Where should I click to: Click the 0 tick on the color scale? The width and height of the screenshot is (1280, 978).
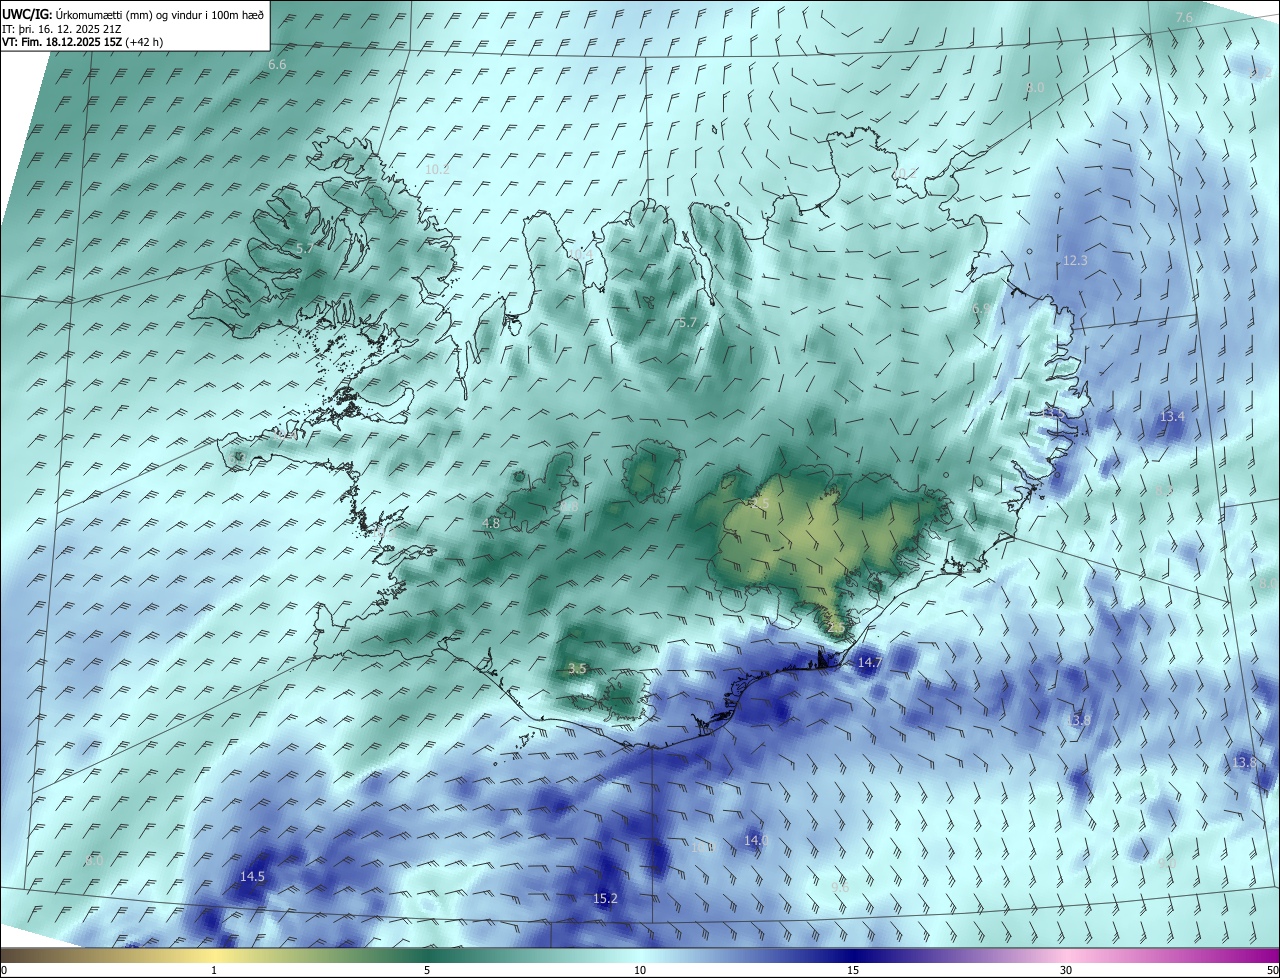click(4, 970)
